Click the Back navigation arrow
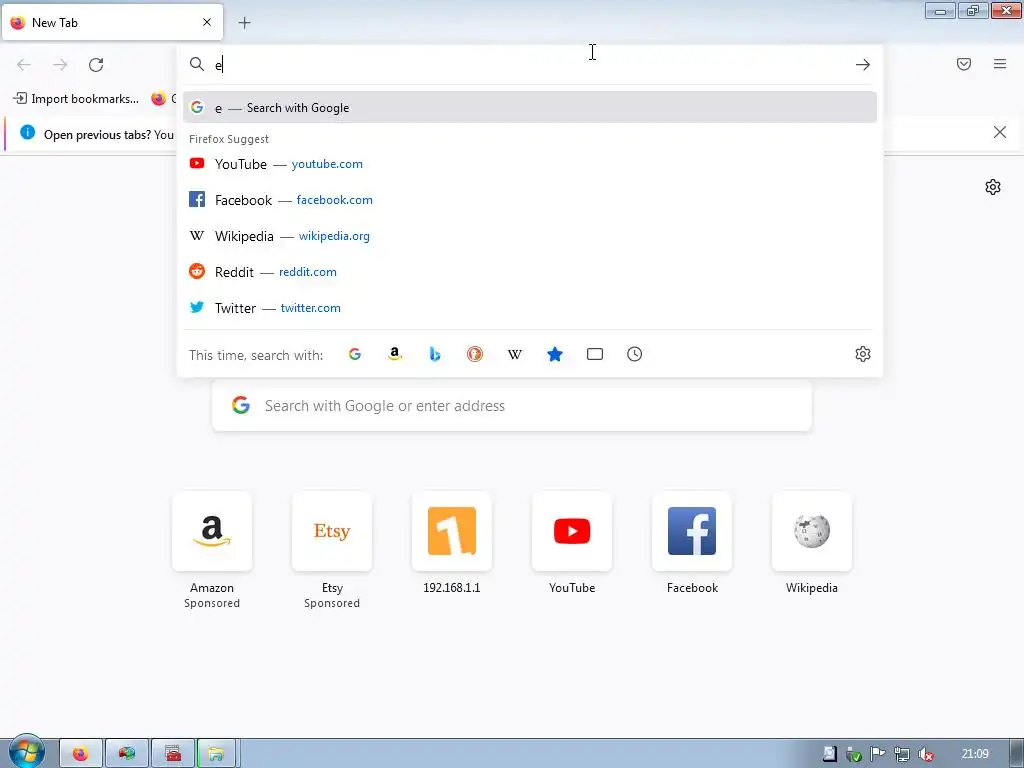Viewport: 1024px width, 768px height. point(24,65)
